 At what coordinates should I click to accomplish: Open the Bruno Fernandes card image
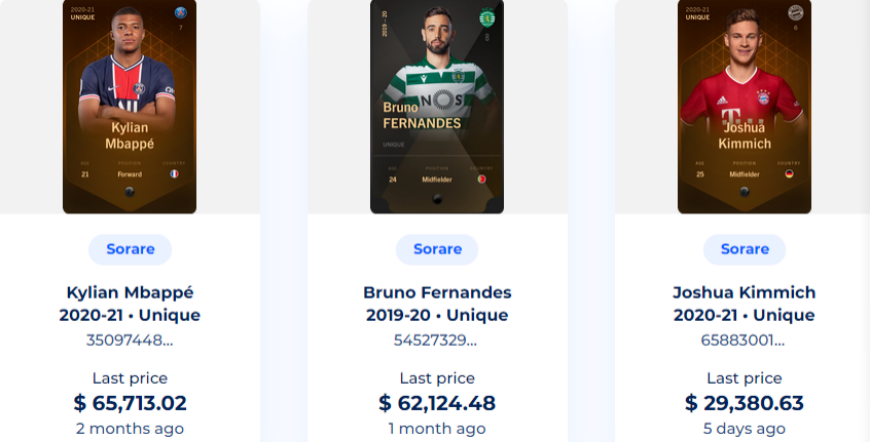click(x=437, y=106)
